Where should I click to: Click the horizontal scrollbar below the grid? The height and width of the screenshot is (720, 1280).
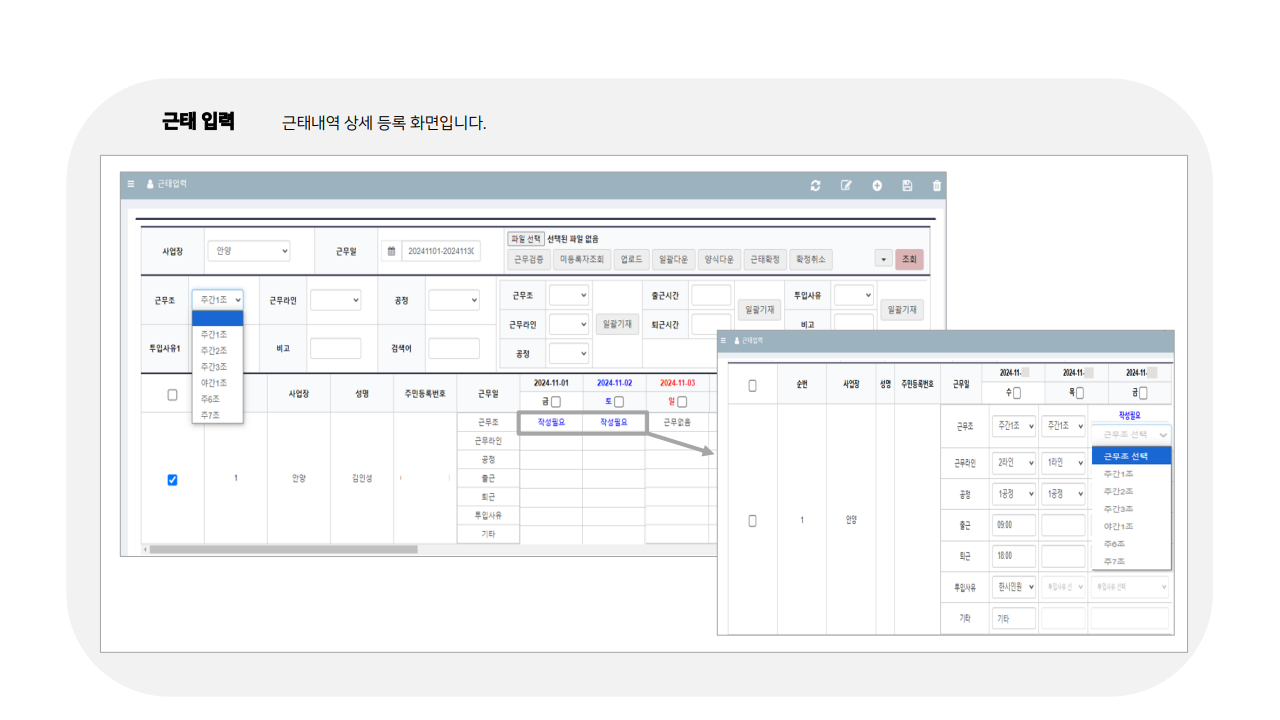pyautogui.click(x=280, y=548)
